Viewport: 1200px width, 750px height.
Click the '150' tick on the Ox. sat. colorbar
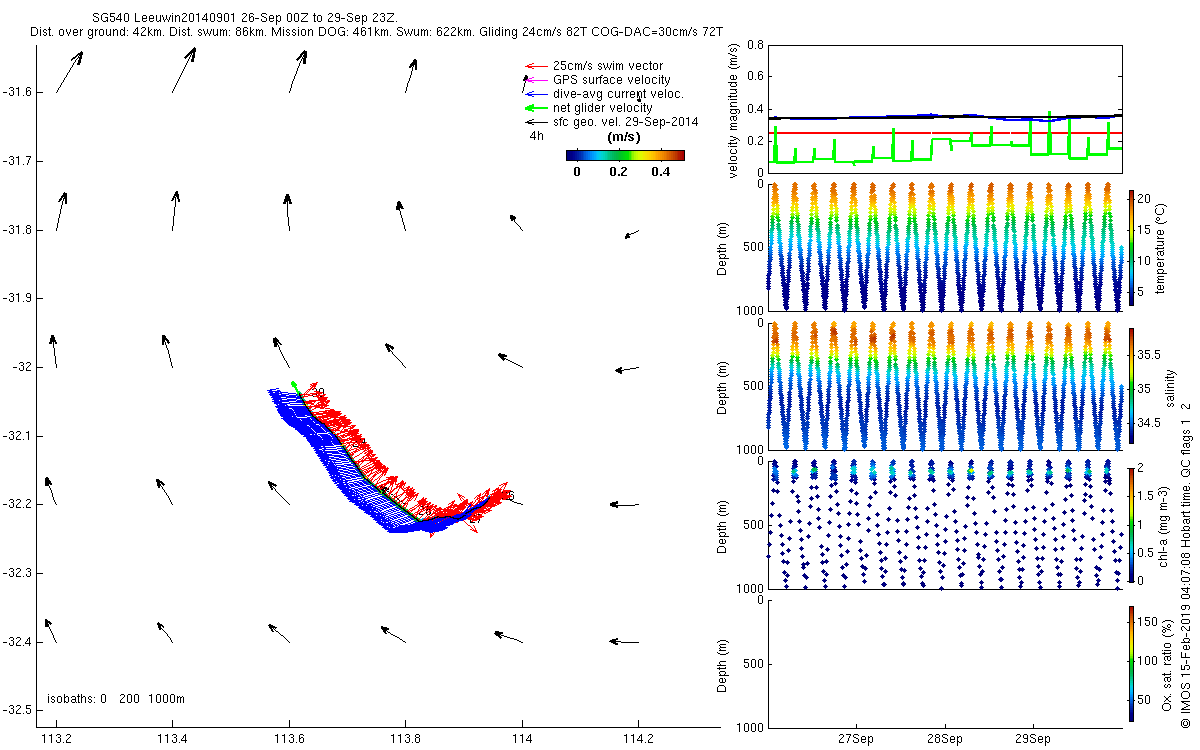(1148, 622)
